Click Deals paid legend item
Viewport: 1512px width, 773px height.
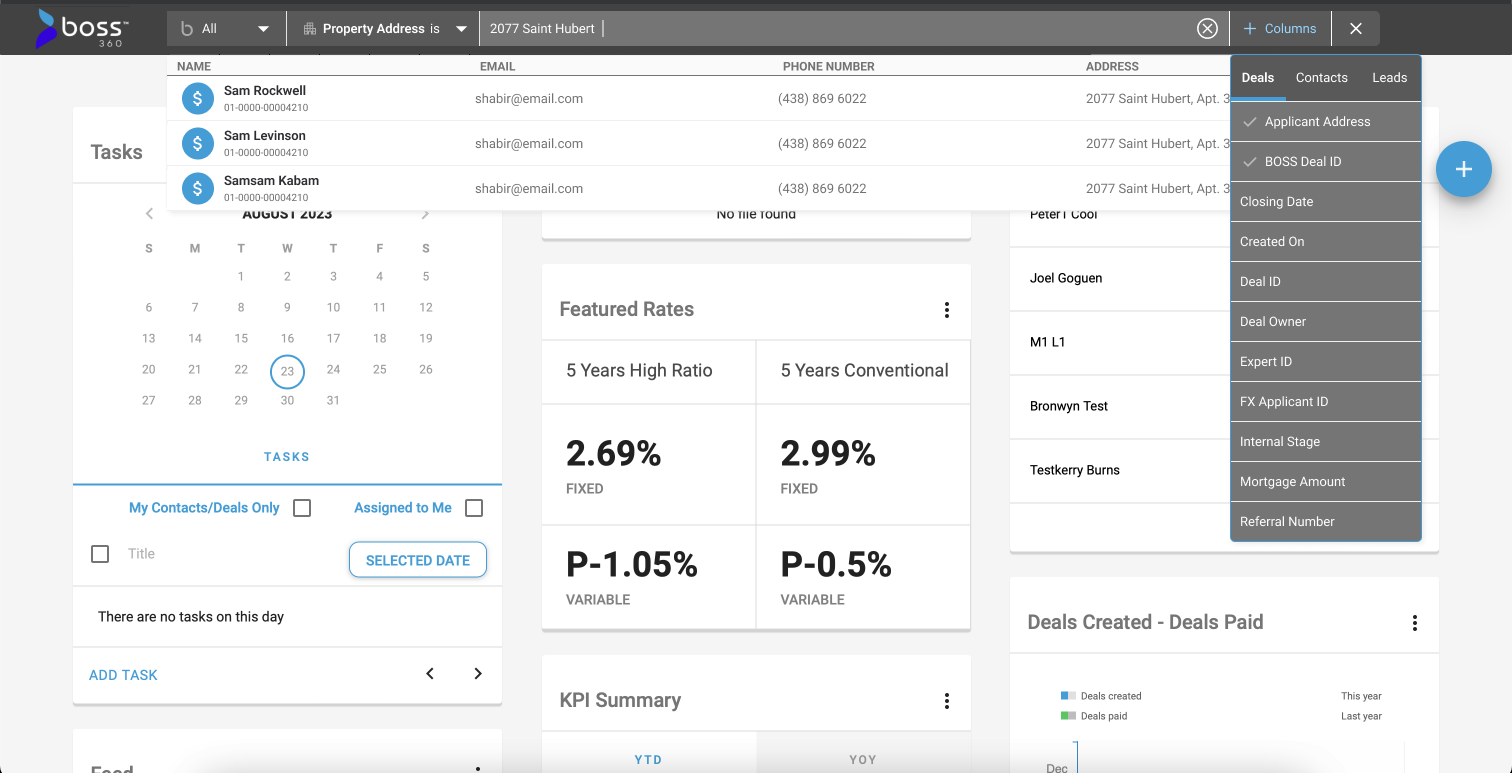point(1096,716)
